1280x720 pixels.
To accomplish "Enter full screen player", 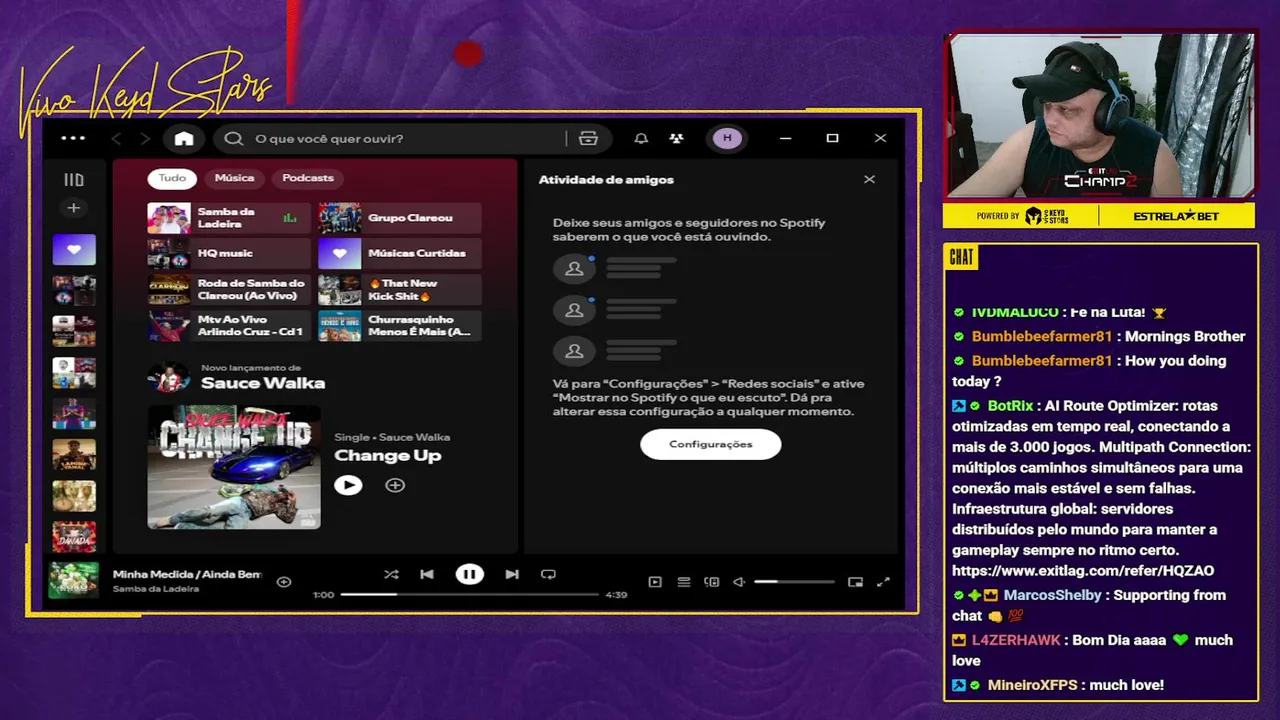I will pyautogui.click(x=883, y=581).
